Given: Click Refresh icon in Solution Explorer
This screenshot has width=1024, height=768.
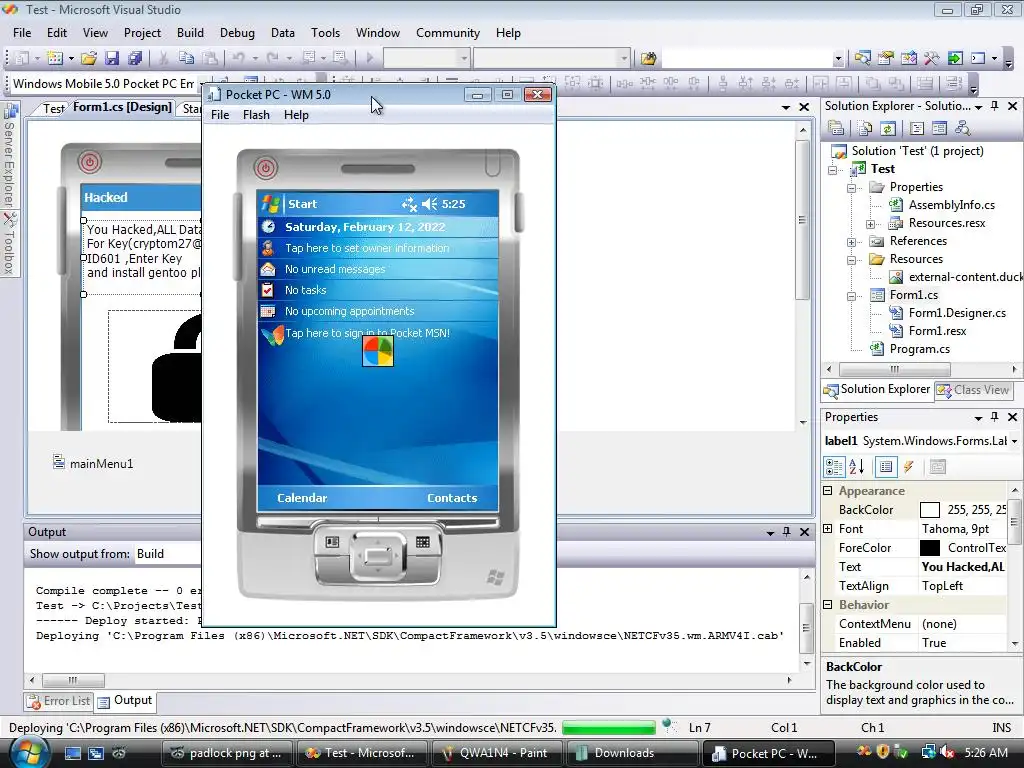Looking at the screenshot, I should click(x=888, y=129).
